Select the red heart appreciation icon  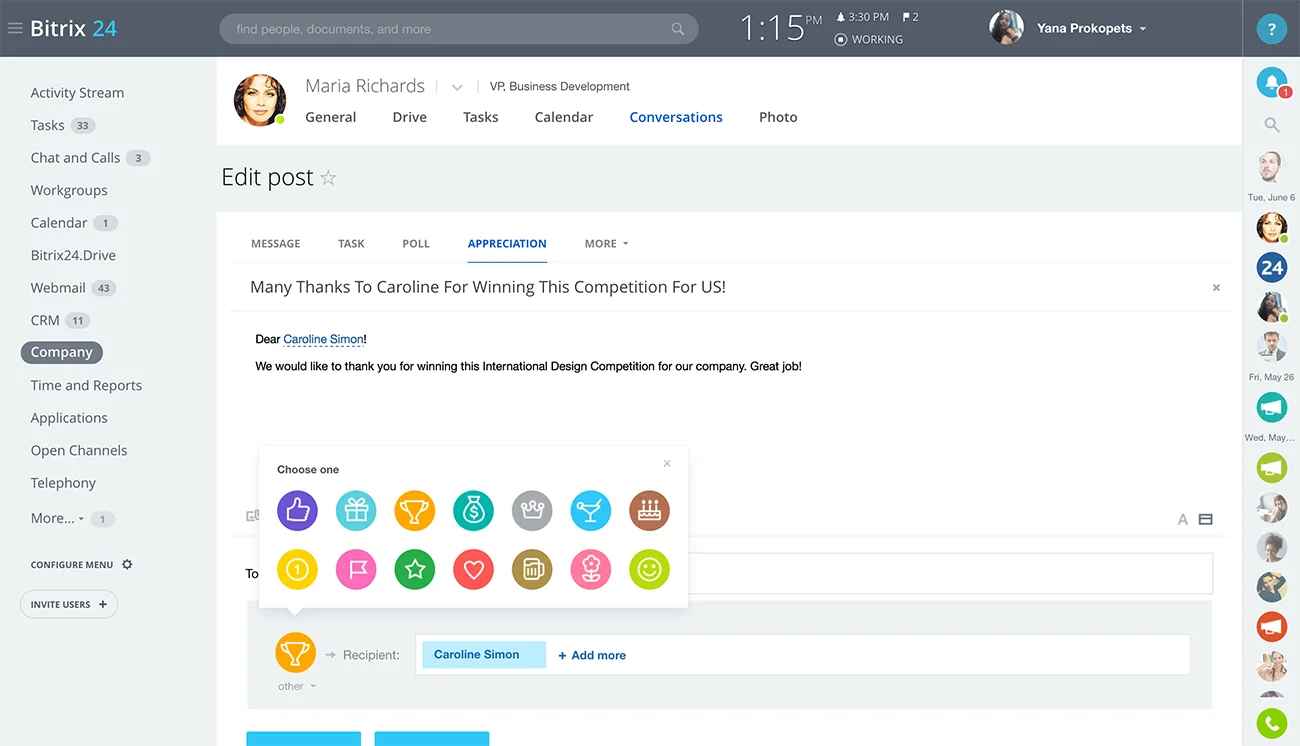[x=473, y=570]
